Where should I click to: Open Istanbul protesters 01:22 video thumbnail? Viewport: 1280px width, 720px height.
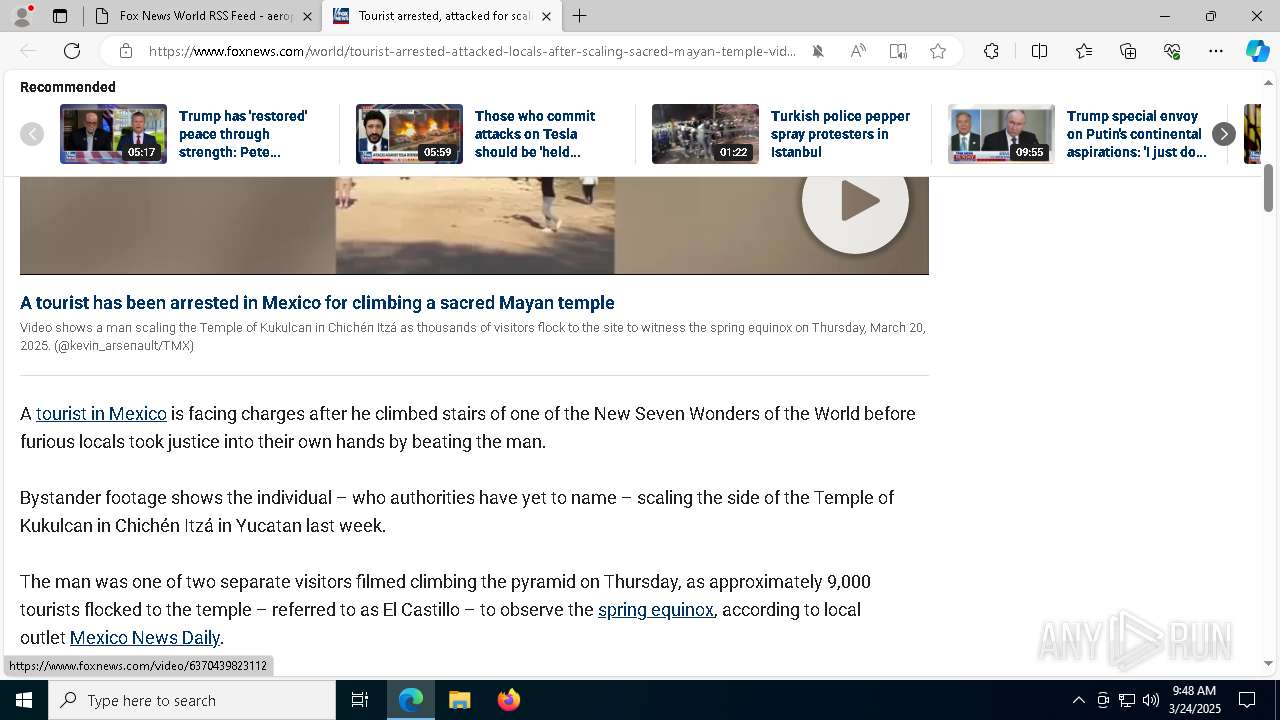click(705, 134)
